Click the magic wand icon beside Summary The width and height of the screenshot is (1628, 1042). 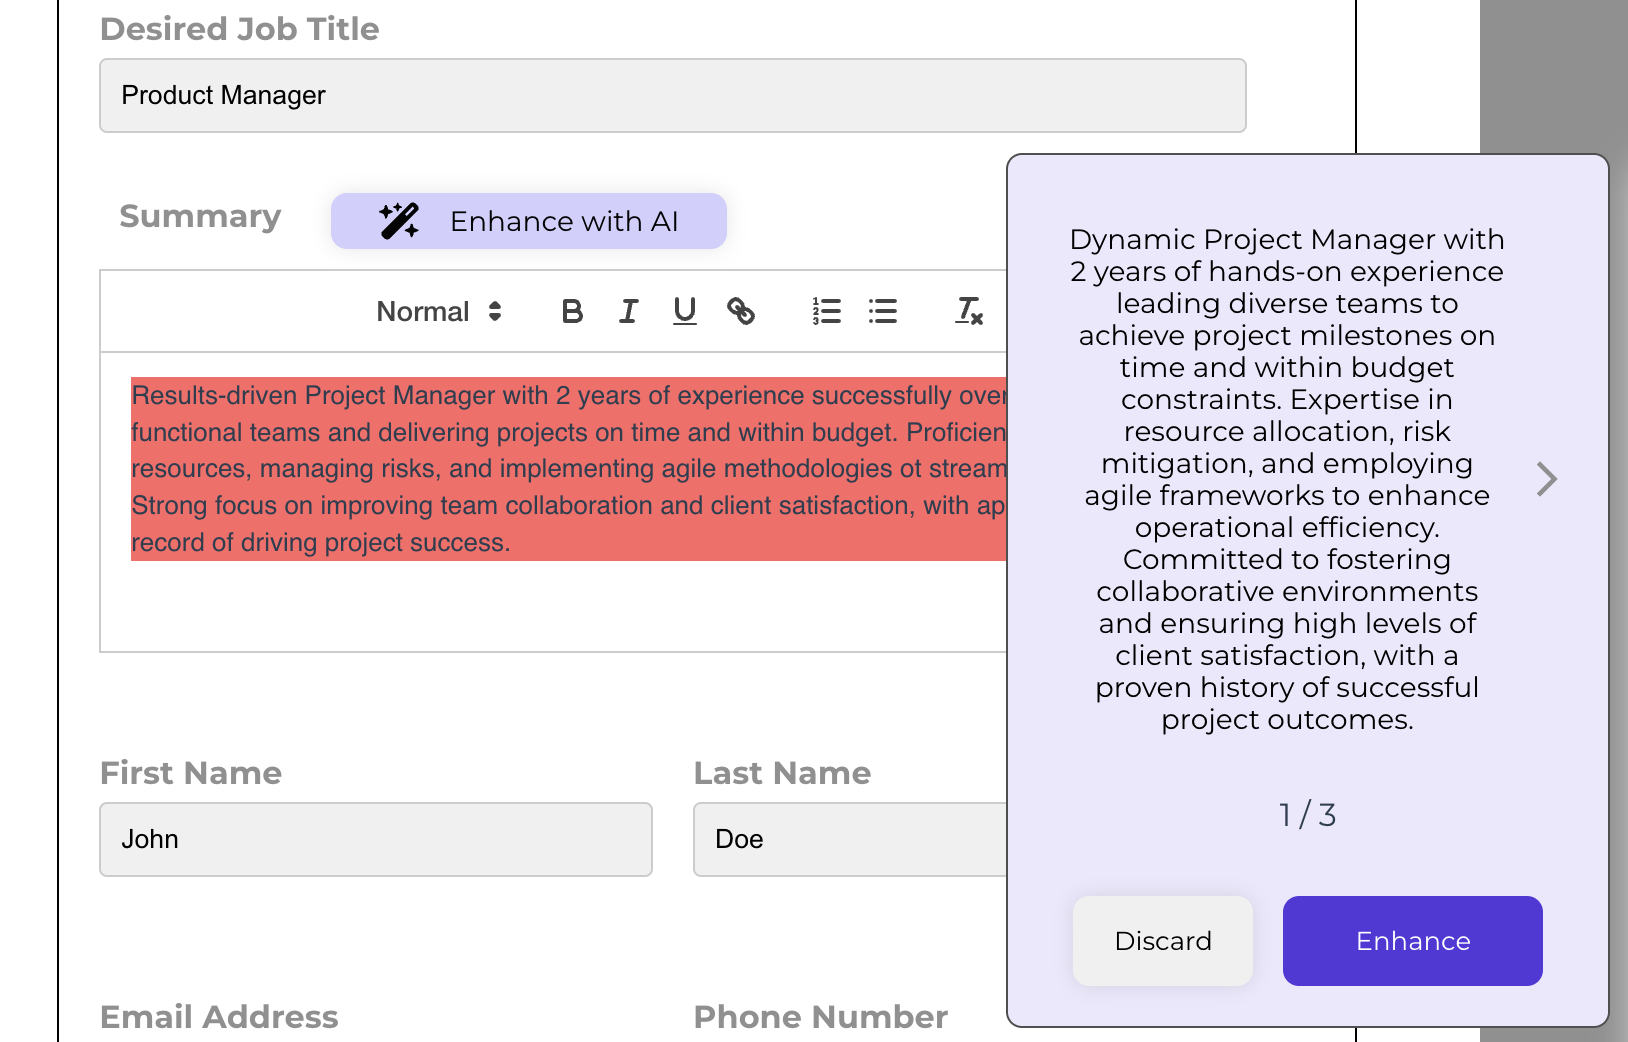click(399, 221)
